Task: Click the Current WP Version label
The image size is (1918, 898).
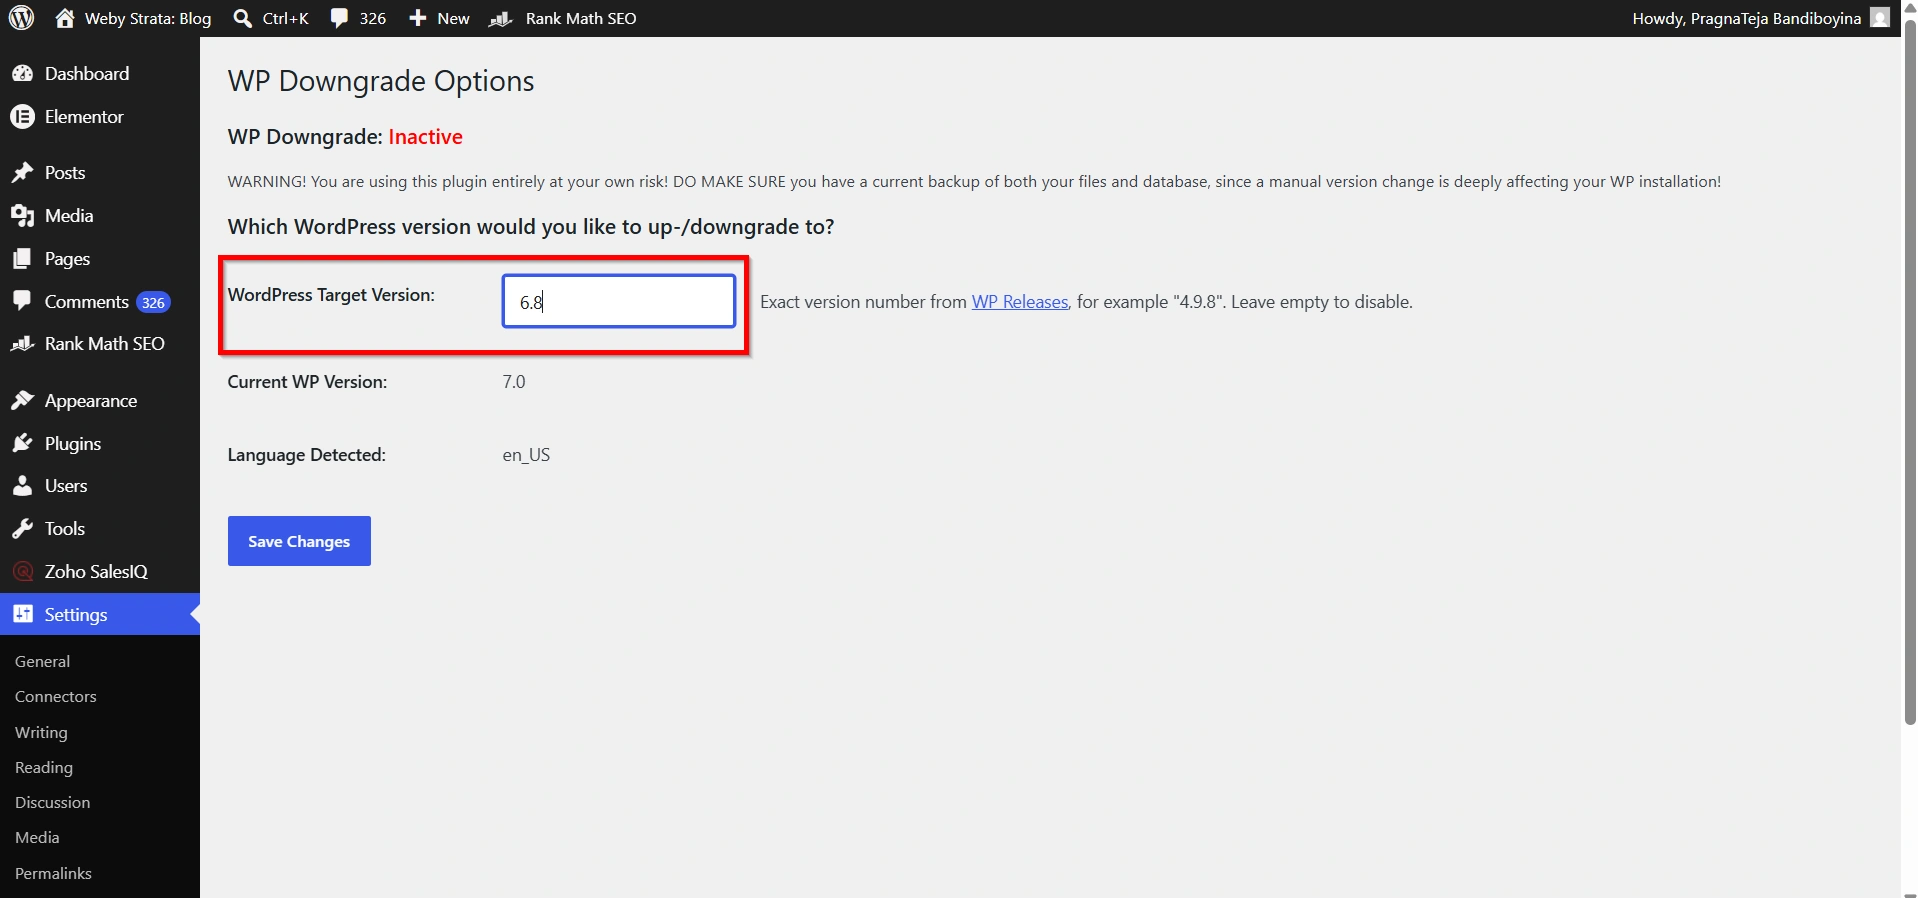Action: click(x=307, y=382)
